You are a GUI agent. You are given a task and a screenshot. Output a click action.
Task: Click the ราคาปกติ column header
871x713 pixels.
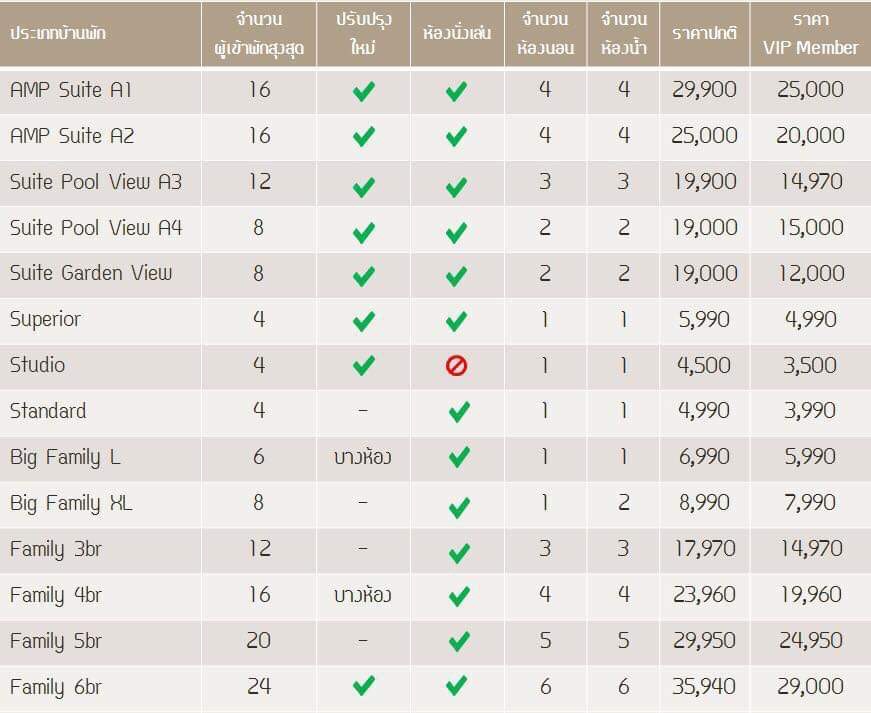[704, 33]
